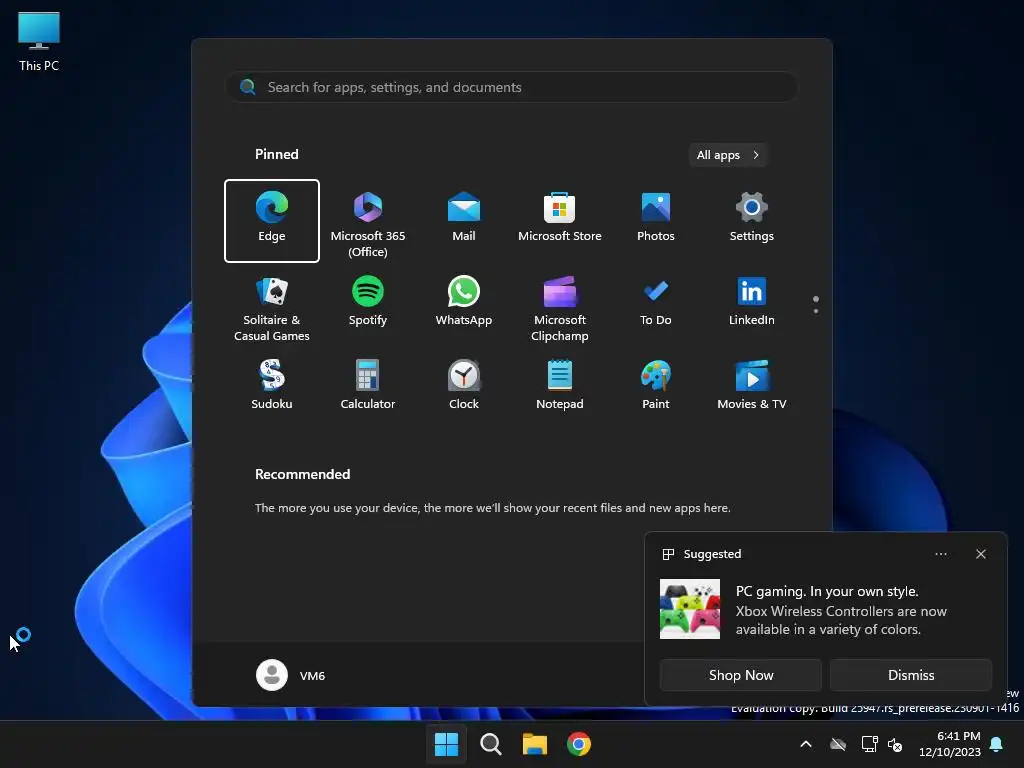This screenshot has height=768, width=1024.
Task: Click the network status tray icon
Action: click(x=869, y=744)
